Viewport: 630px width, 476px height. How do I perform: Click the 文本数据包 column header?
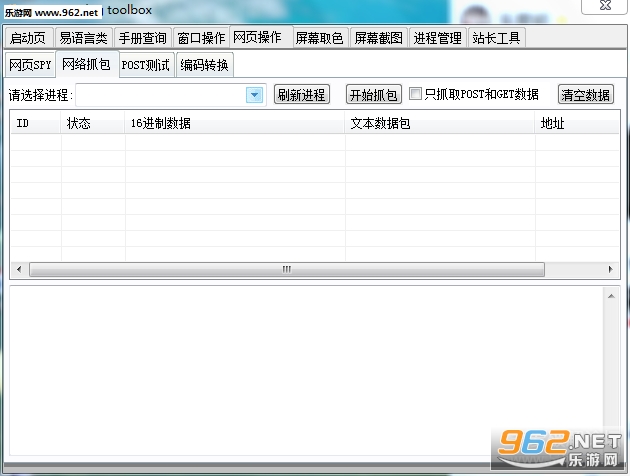[x=440, y=123]
